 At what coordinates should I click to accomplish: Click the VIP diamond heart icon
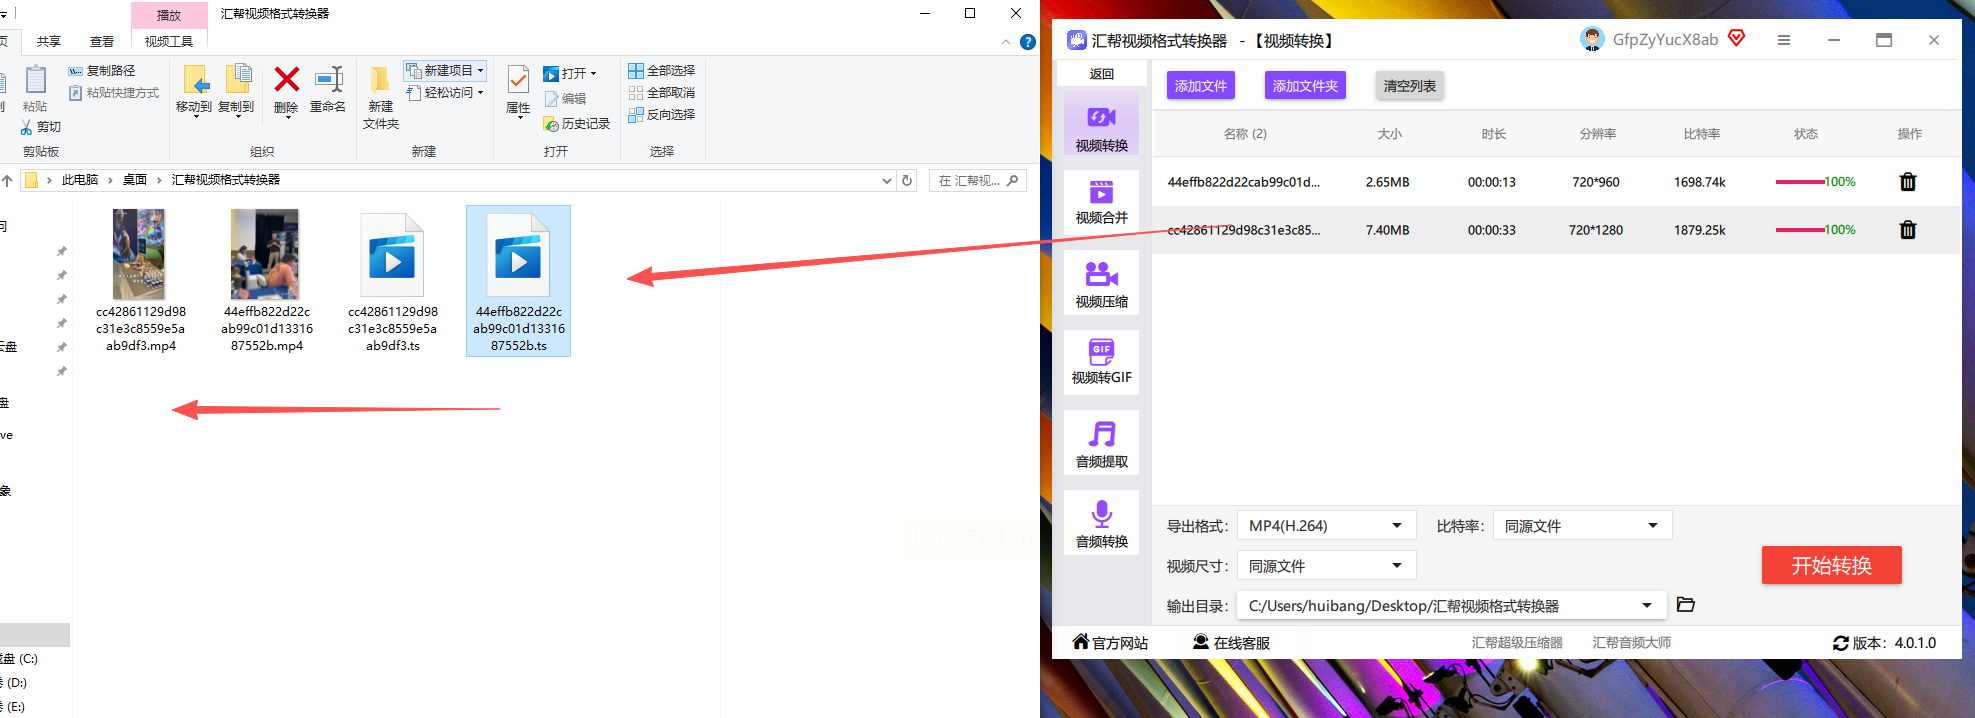coord(1736,38)
